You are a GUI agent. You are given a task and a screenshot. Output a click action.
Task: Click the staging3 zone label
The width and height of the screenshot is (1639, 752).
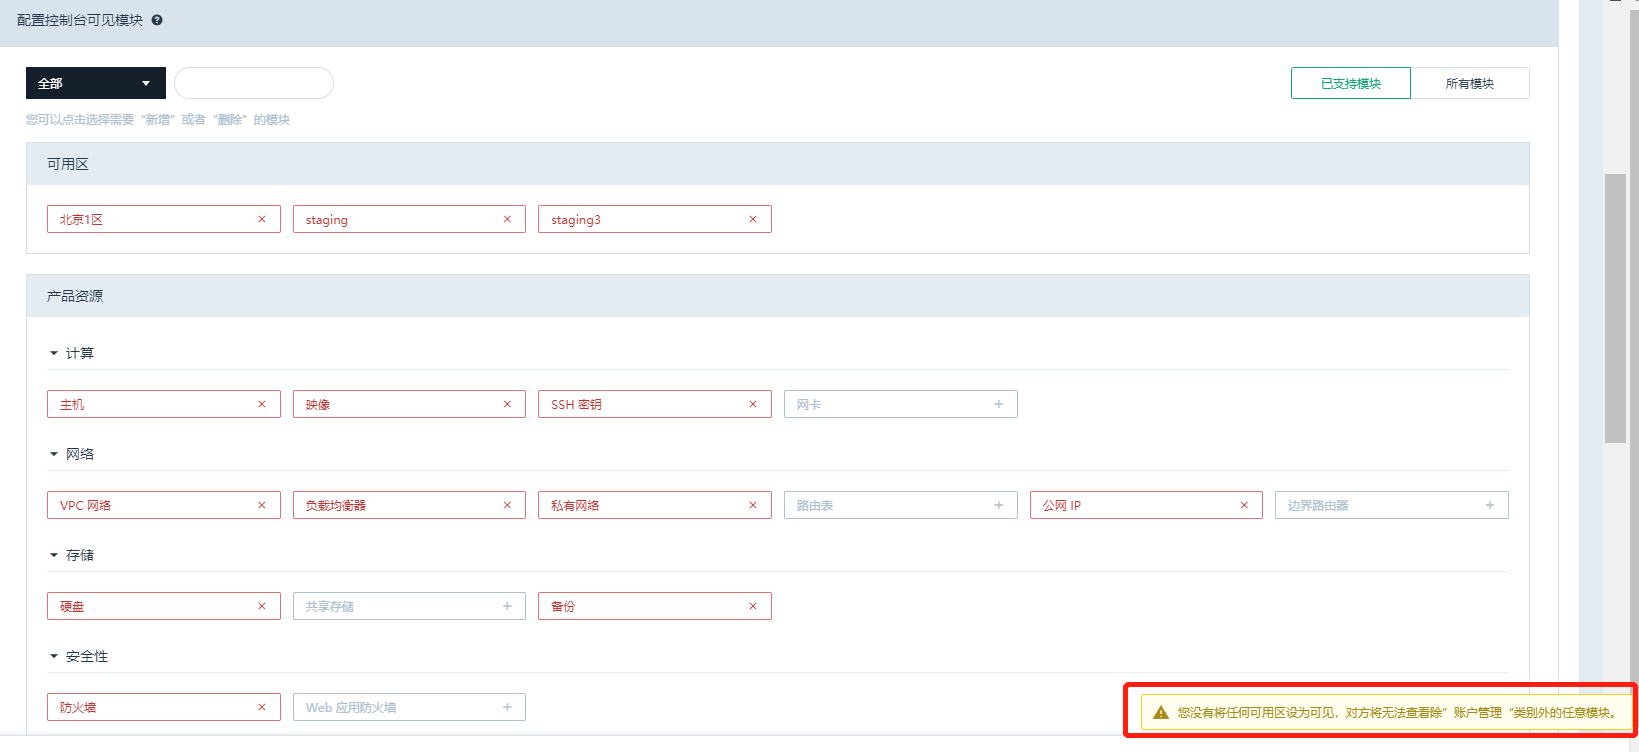tap(576, 220)
